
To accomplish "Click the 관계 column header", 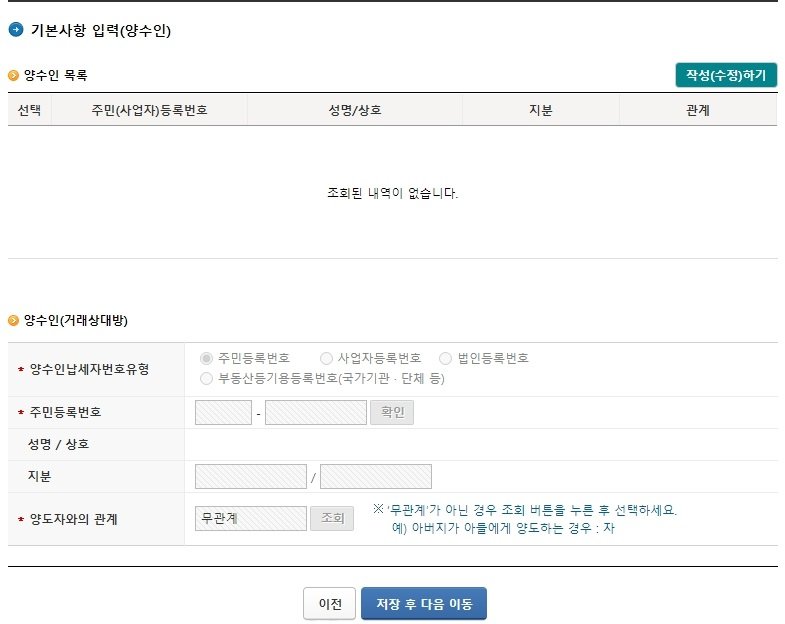I will pyautogui.click(x=698, y=110).
